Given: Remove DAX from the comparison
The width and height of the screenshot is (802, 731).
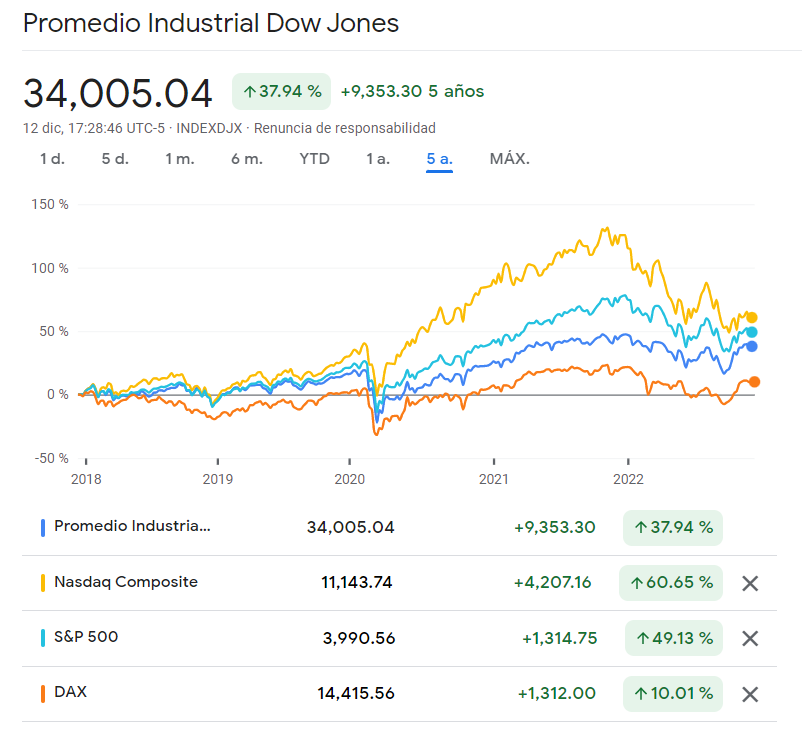Looking at the screenshot, I should click(750, 694).
